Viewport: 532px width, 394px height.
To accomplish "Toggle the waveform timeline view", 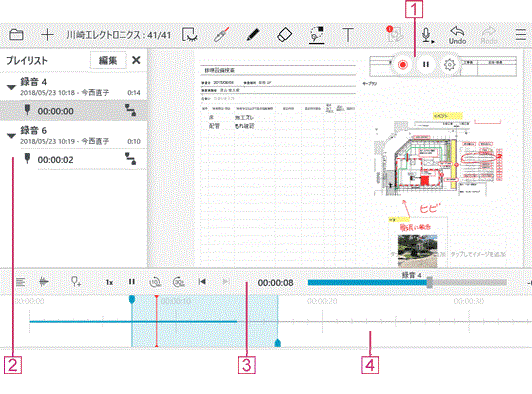I will tap(44, 282).
